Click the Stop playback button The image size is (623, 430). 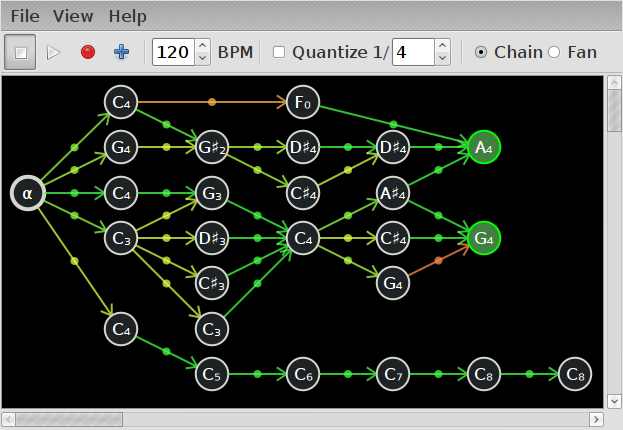20,52
